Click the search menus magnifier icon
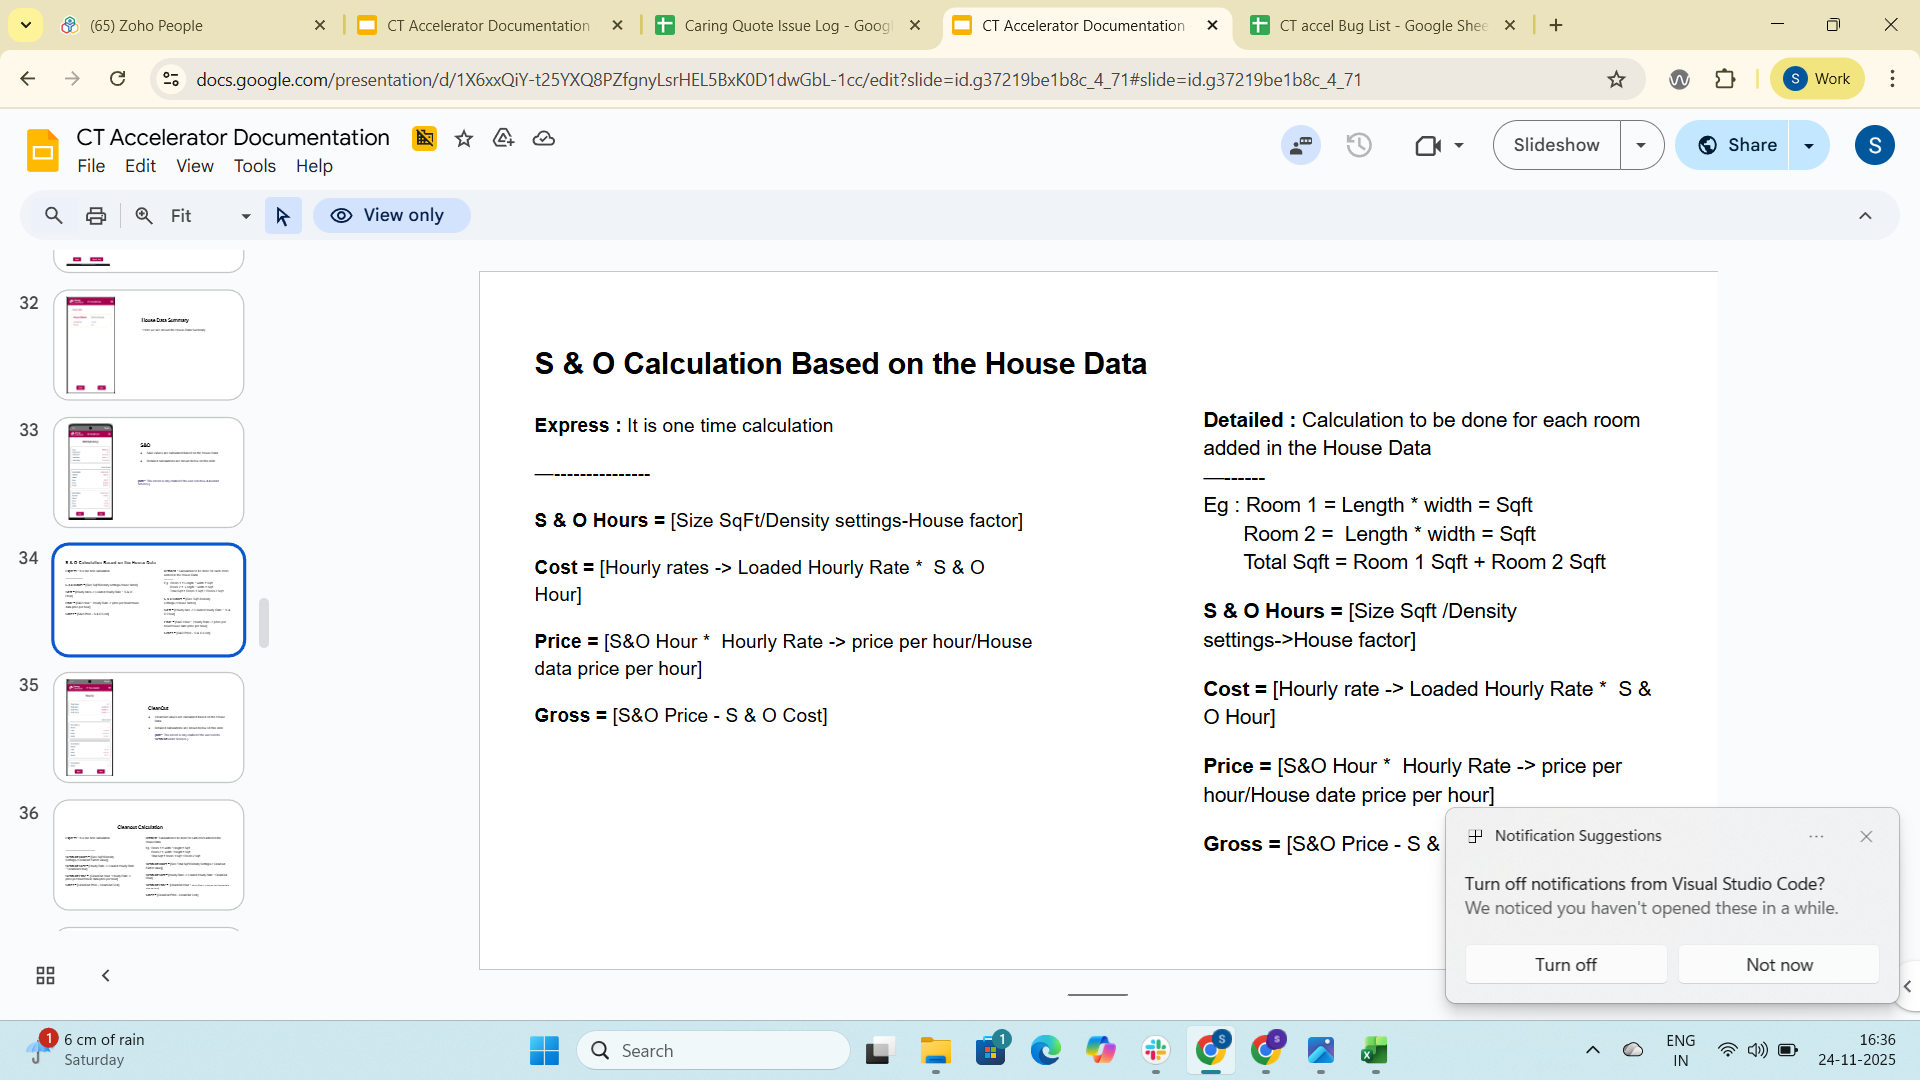 pos(54,216)
